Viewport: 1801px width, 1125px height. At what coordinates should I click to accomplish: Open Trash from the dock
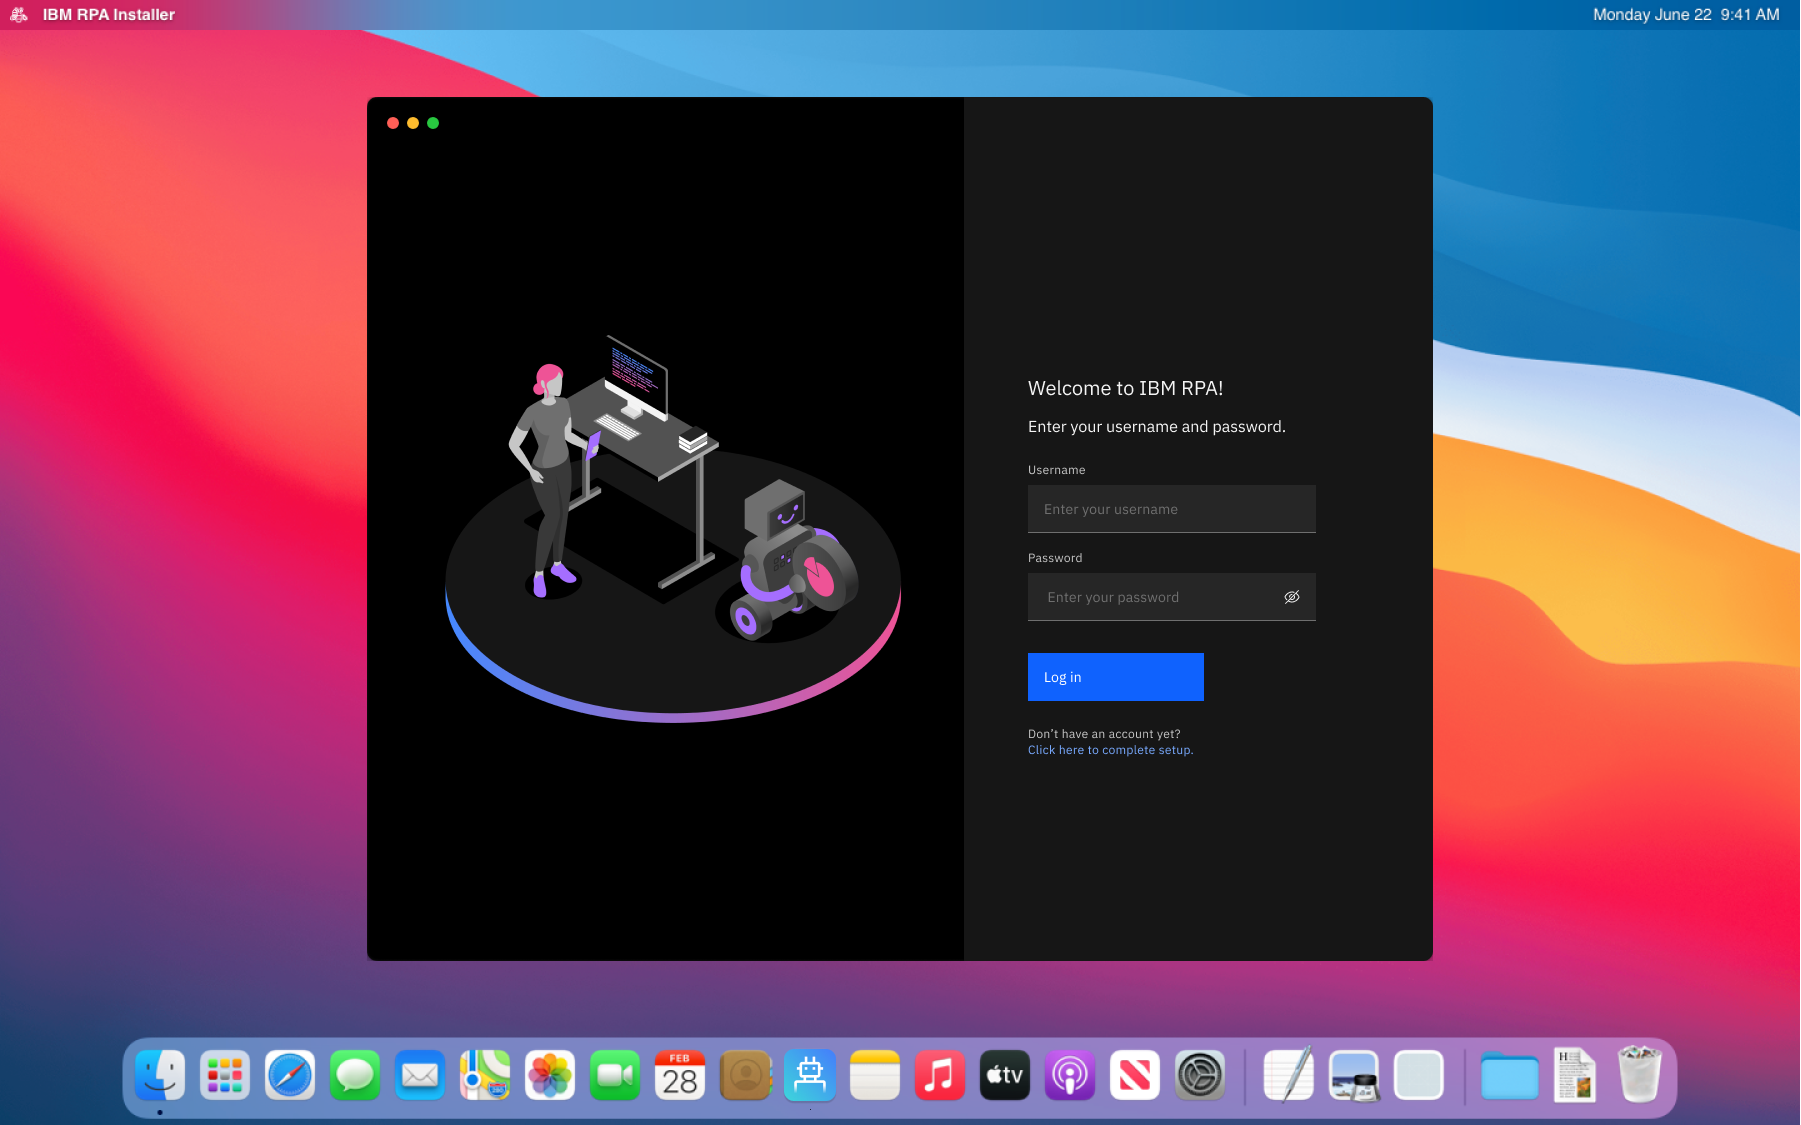(x=1640, y=1074)
